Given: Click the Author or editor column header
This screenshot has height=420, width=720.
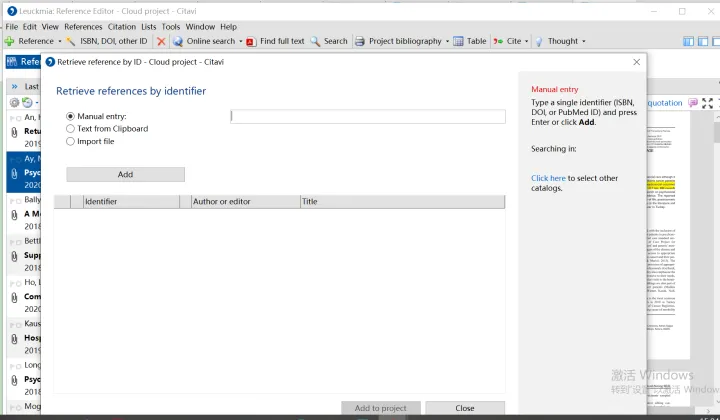Looking at the screenshot, I should click(246, 202).
